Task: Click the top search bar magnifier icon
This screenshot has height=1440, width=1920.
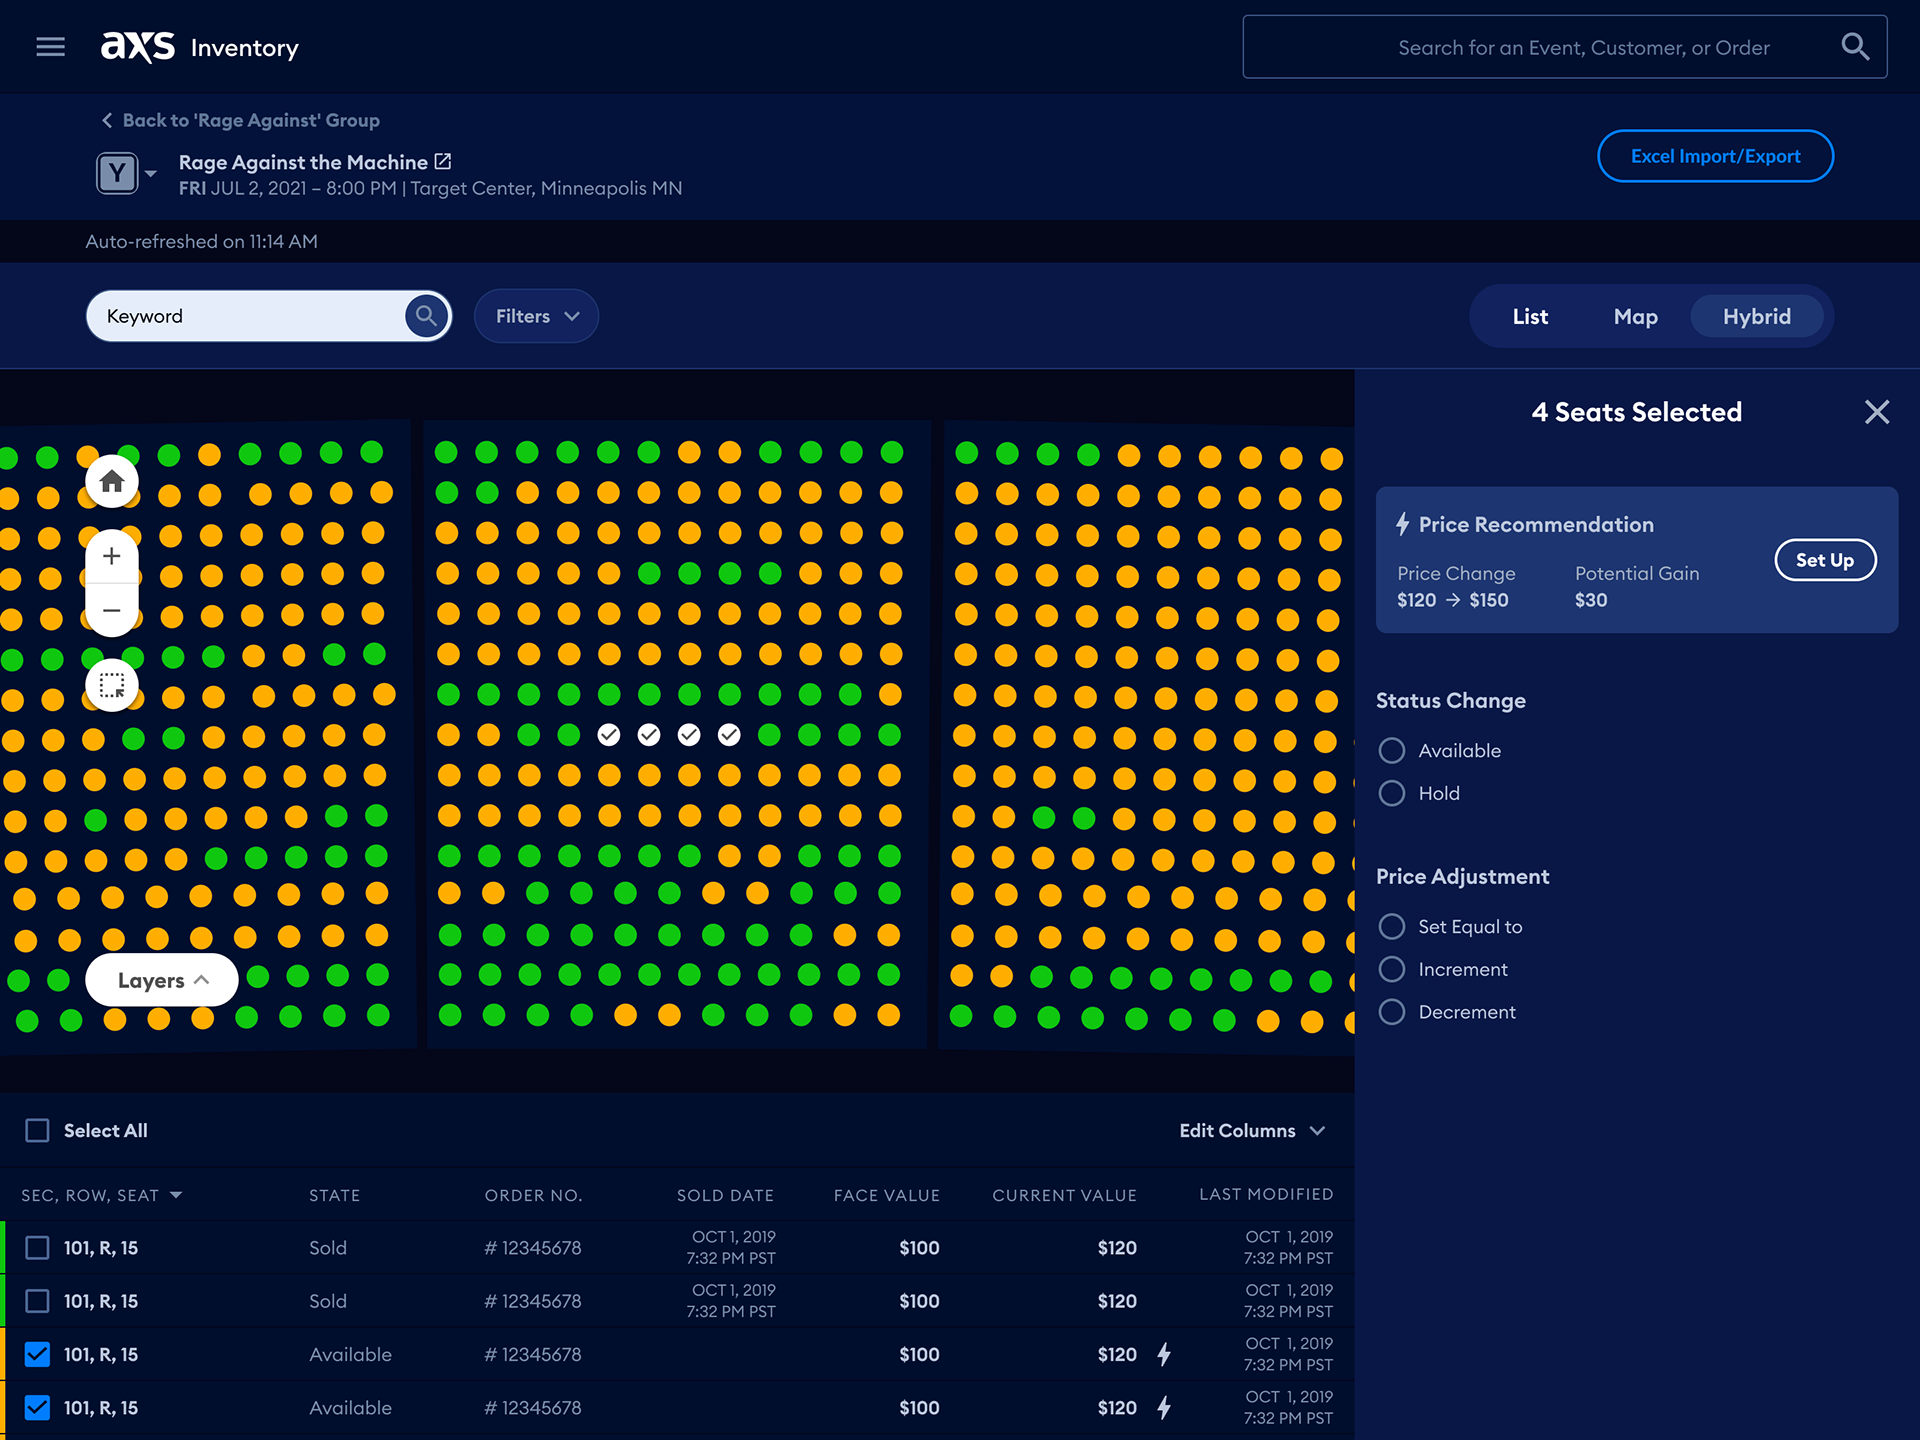Action: point(1855,46)
